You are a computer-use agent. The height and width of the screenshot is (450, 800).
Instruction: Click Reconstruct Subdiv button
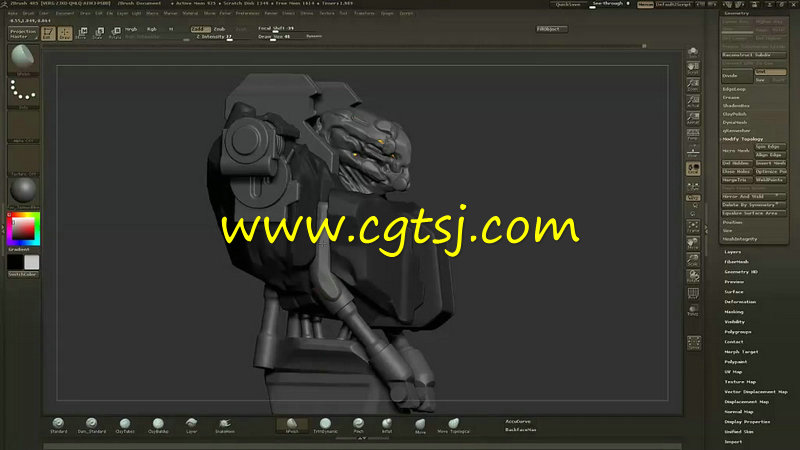754,55
